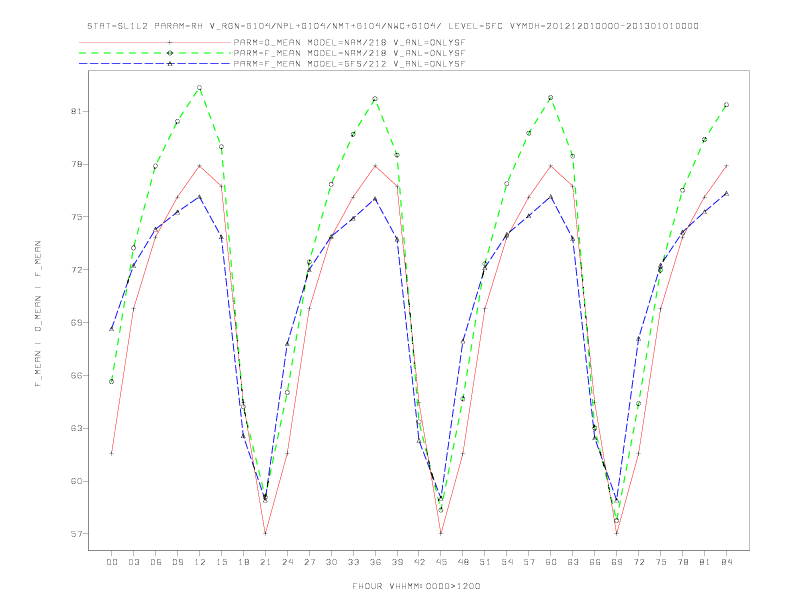792x612 pixels.
Task: Click the blue legend line triangle marker
Action: (x=170, y=64)
